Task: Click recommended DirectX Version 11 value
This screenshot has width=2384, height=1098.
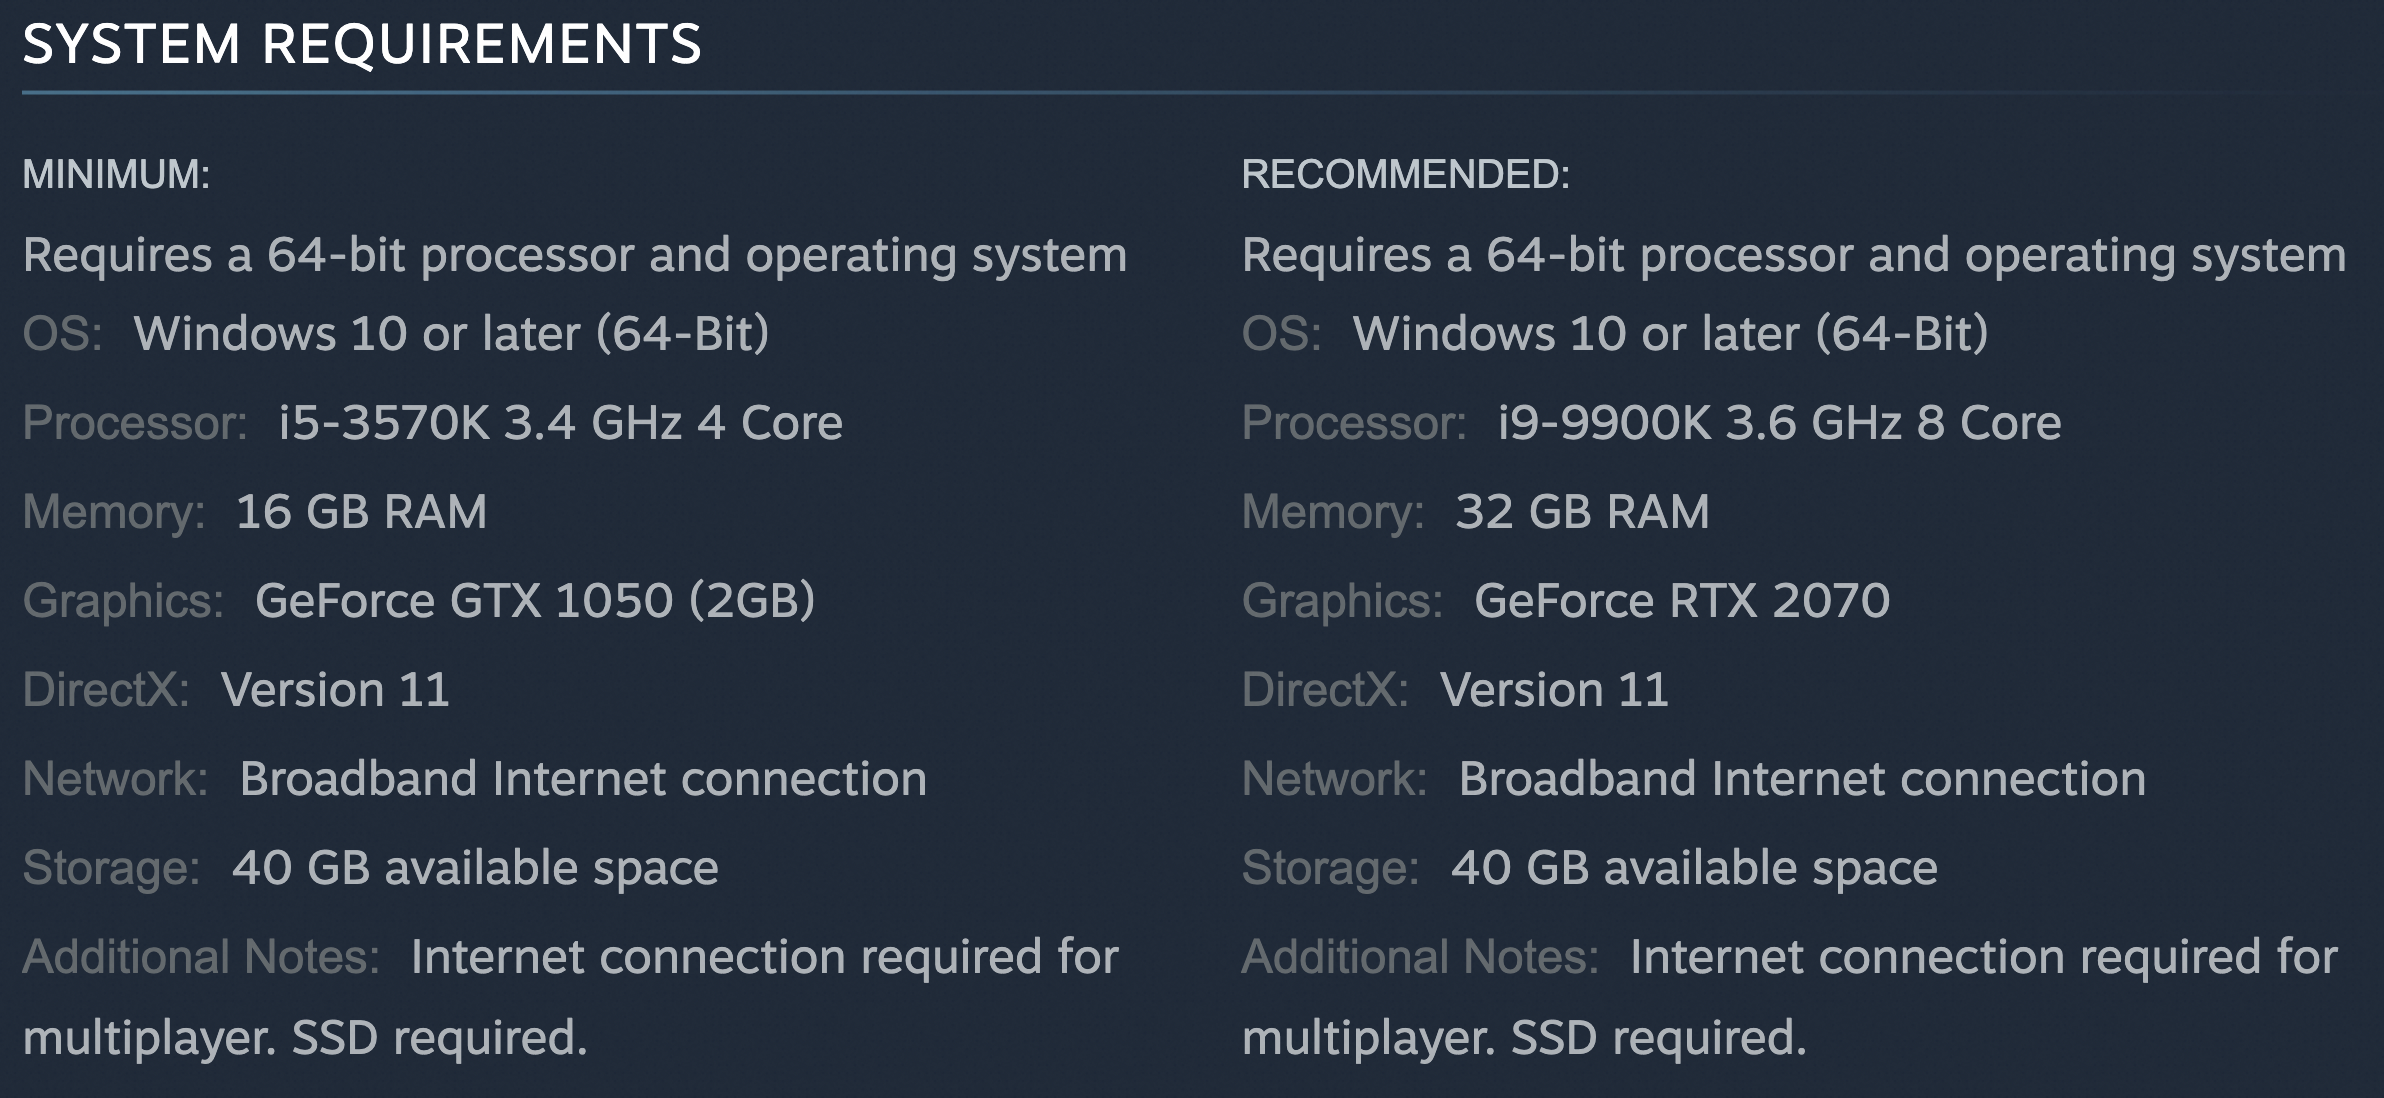Action: coord(1554,689)
